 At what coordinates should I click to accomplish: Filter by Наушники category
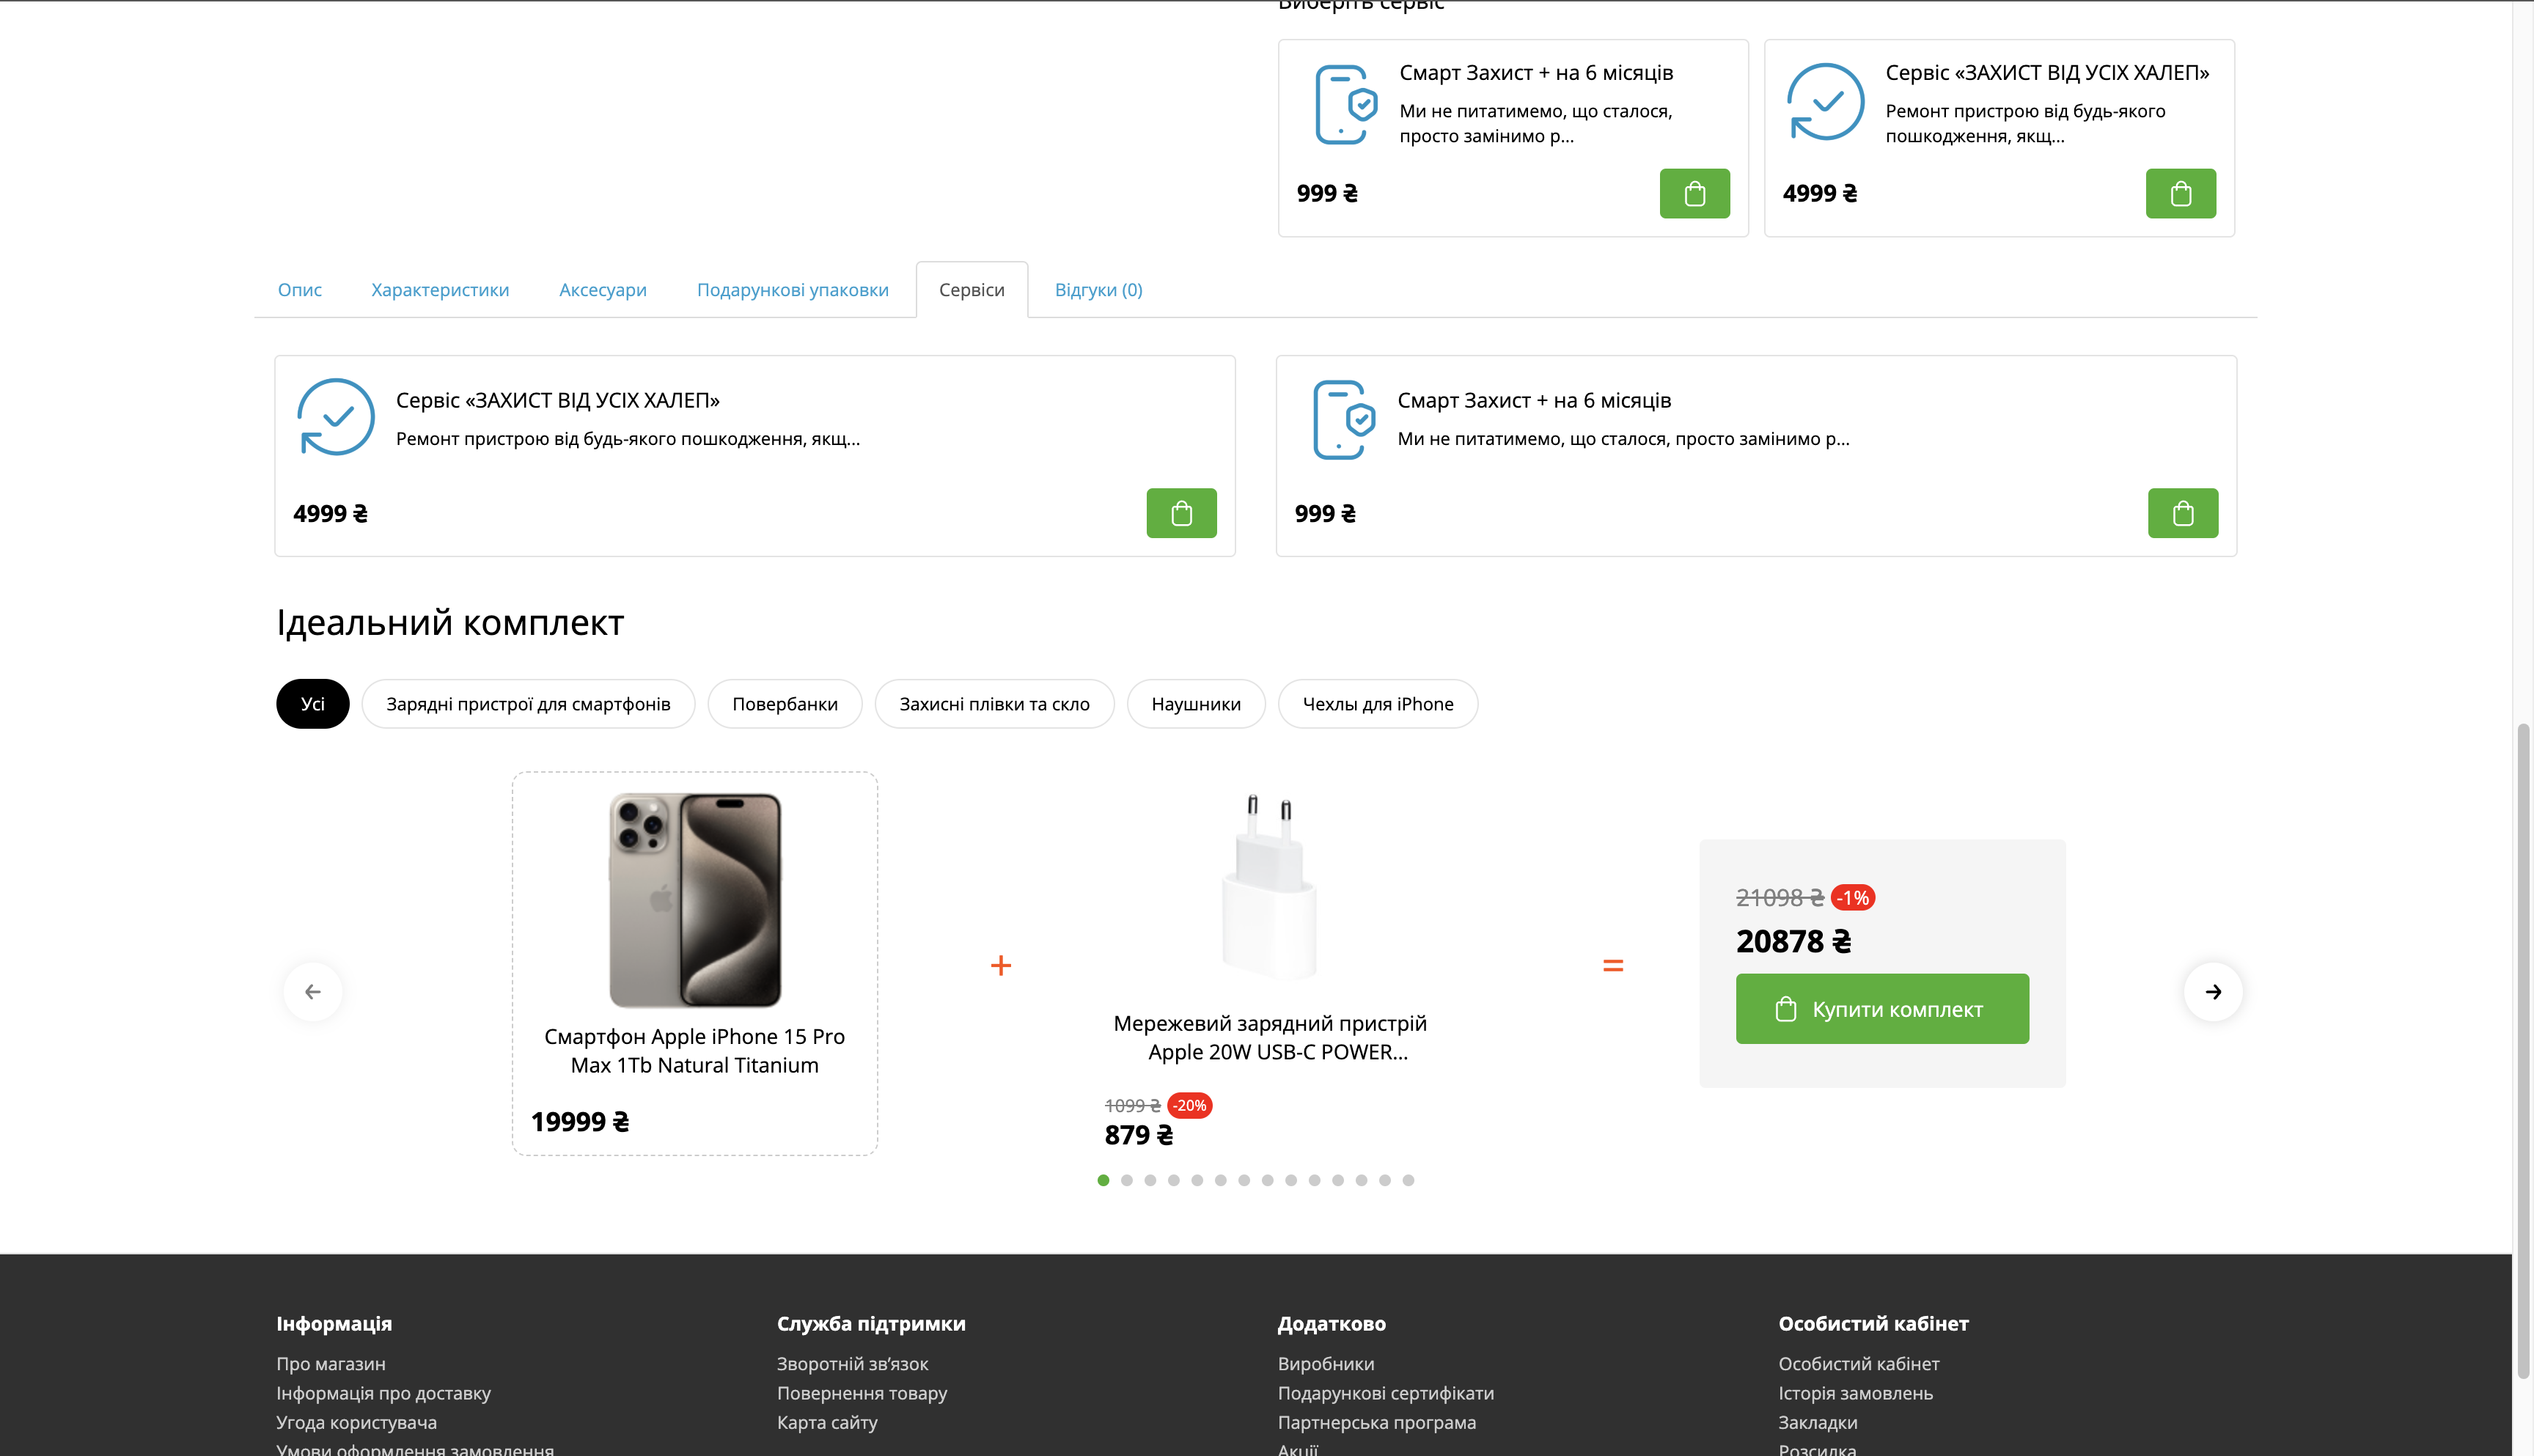(x=1195, y=704)
